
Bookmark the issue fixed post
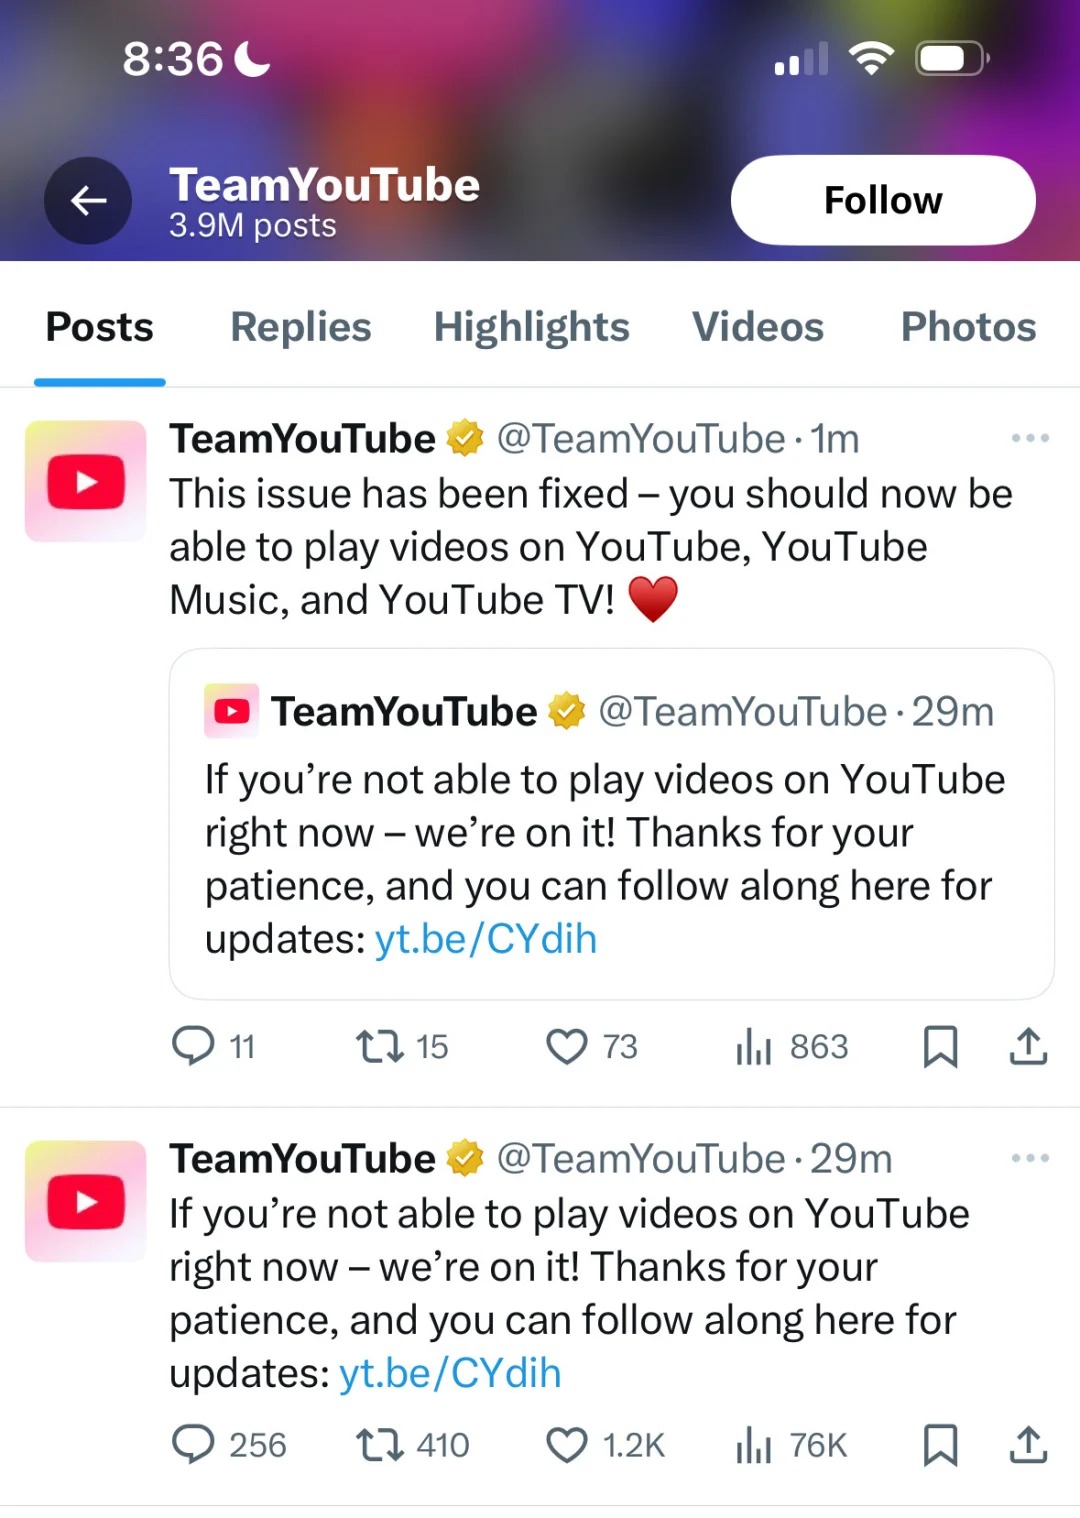pyautogui.click(x=940, y=1046)
